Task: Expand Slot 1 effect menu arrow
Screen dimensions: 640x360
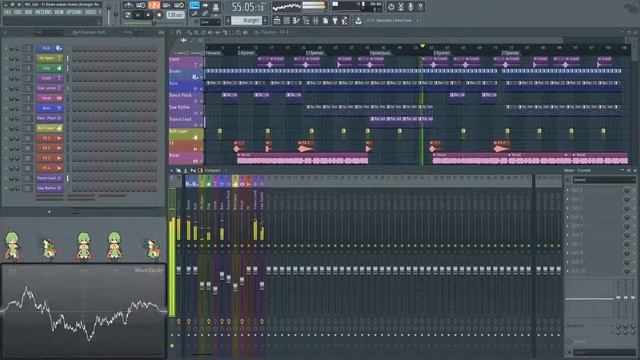Action: pos(567,191)
